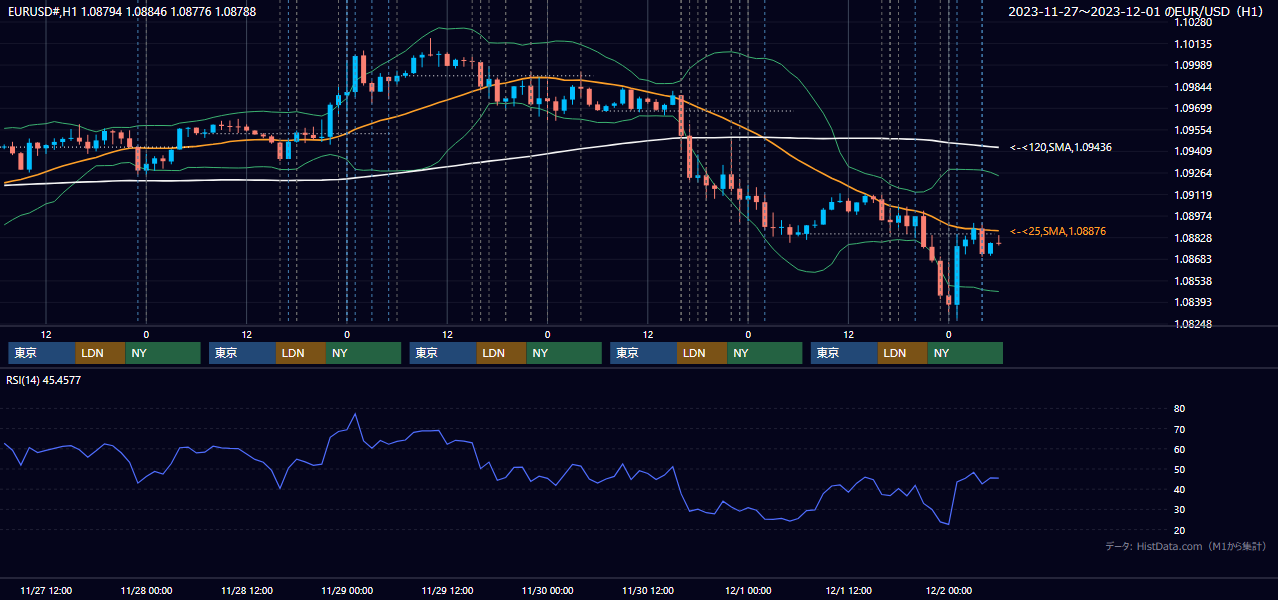Select the 120 SMA label reading 1.09436
This screenshot has width=1278, height=600.
point(1061,147)
